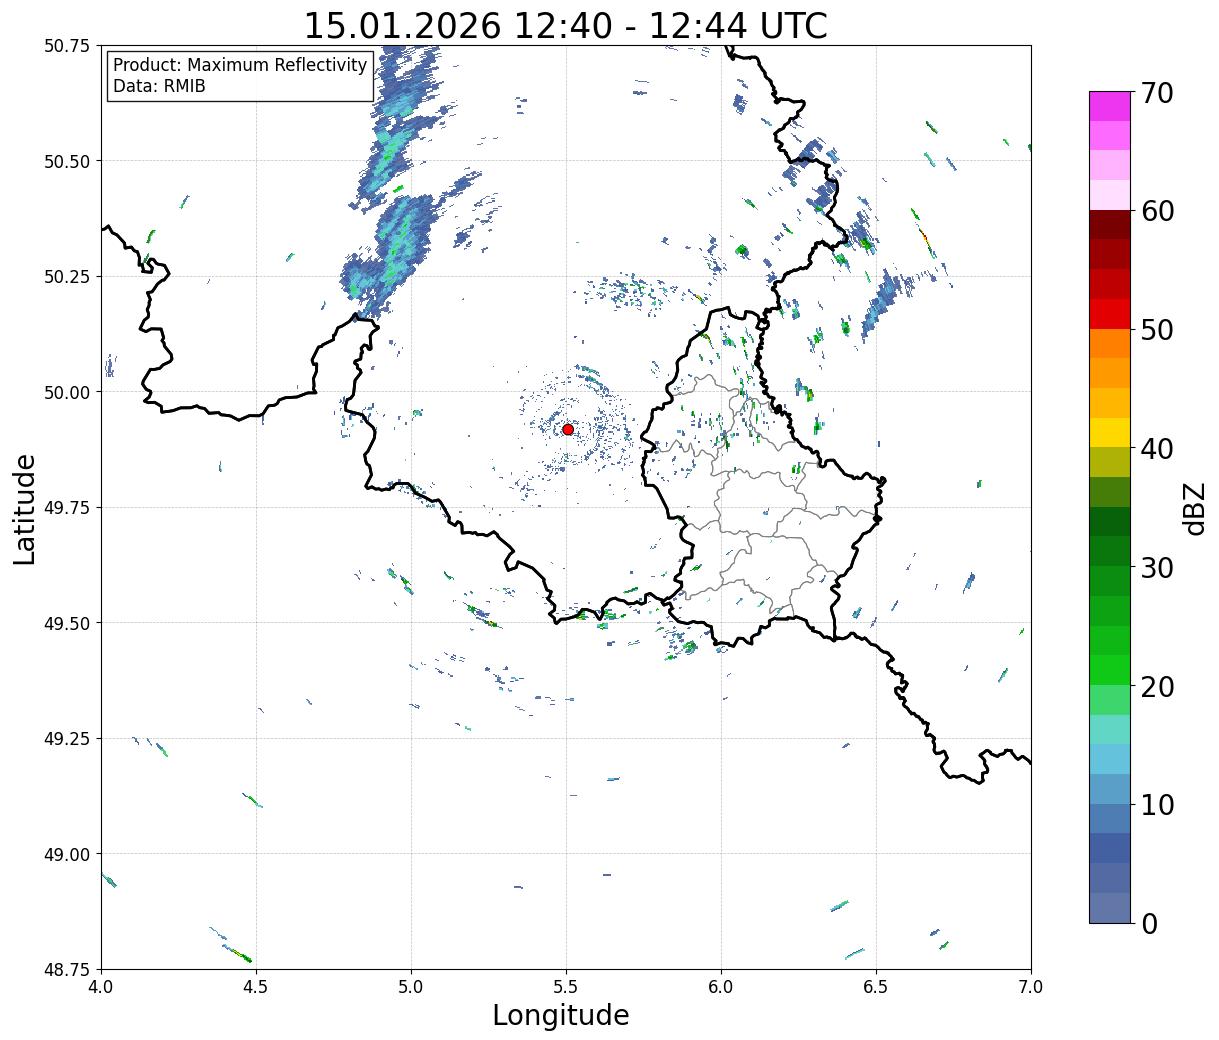Click the latitude tick label '49.25'

click(67, 739)
